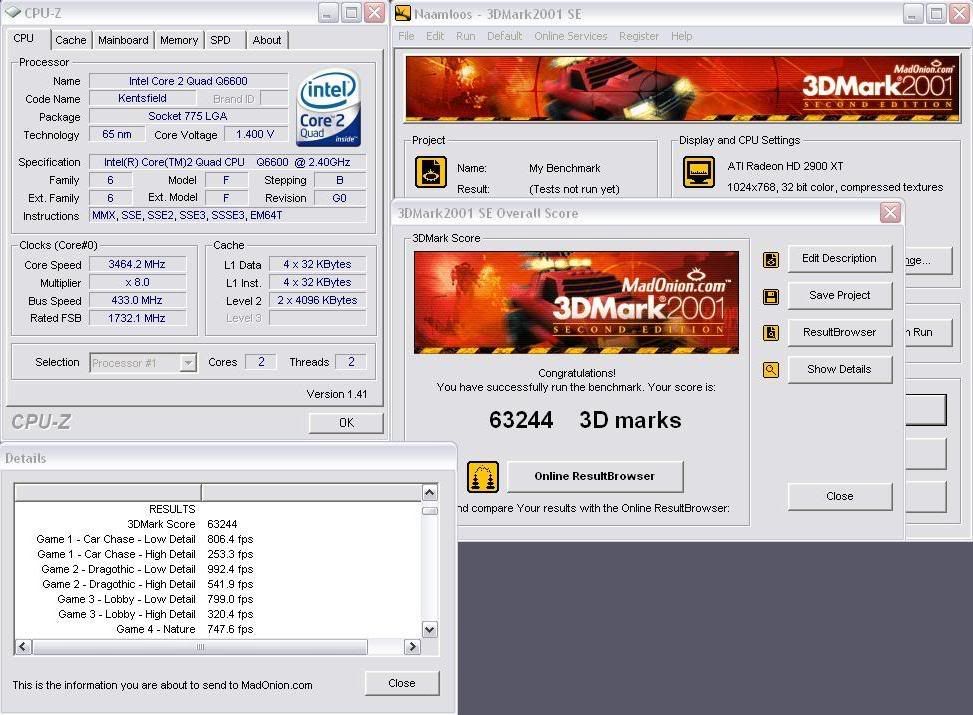Click the Package value Socket 775 LGA
The width and height of the screenshot is (973, 715).
pyautogui.click(x=188, y=116)
